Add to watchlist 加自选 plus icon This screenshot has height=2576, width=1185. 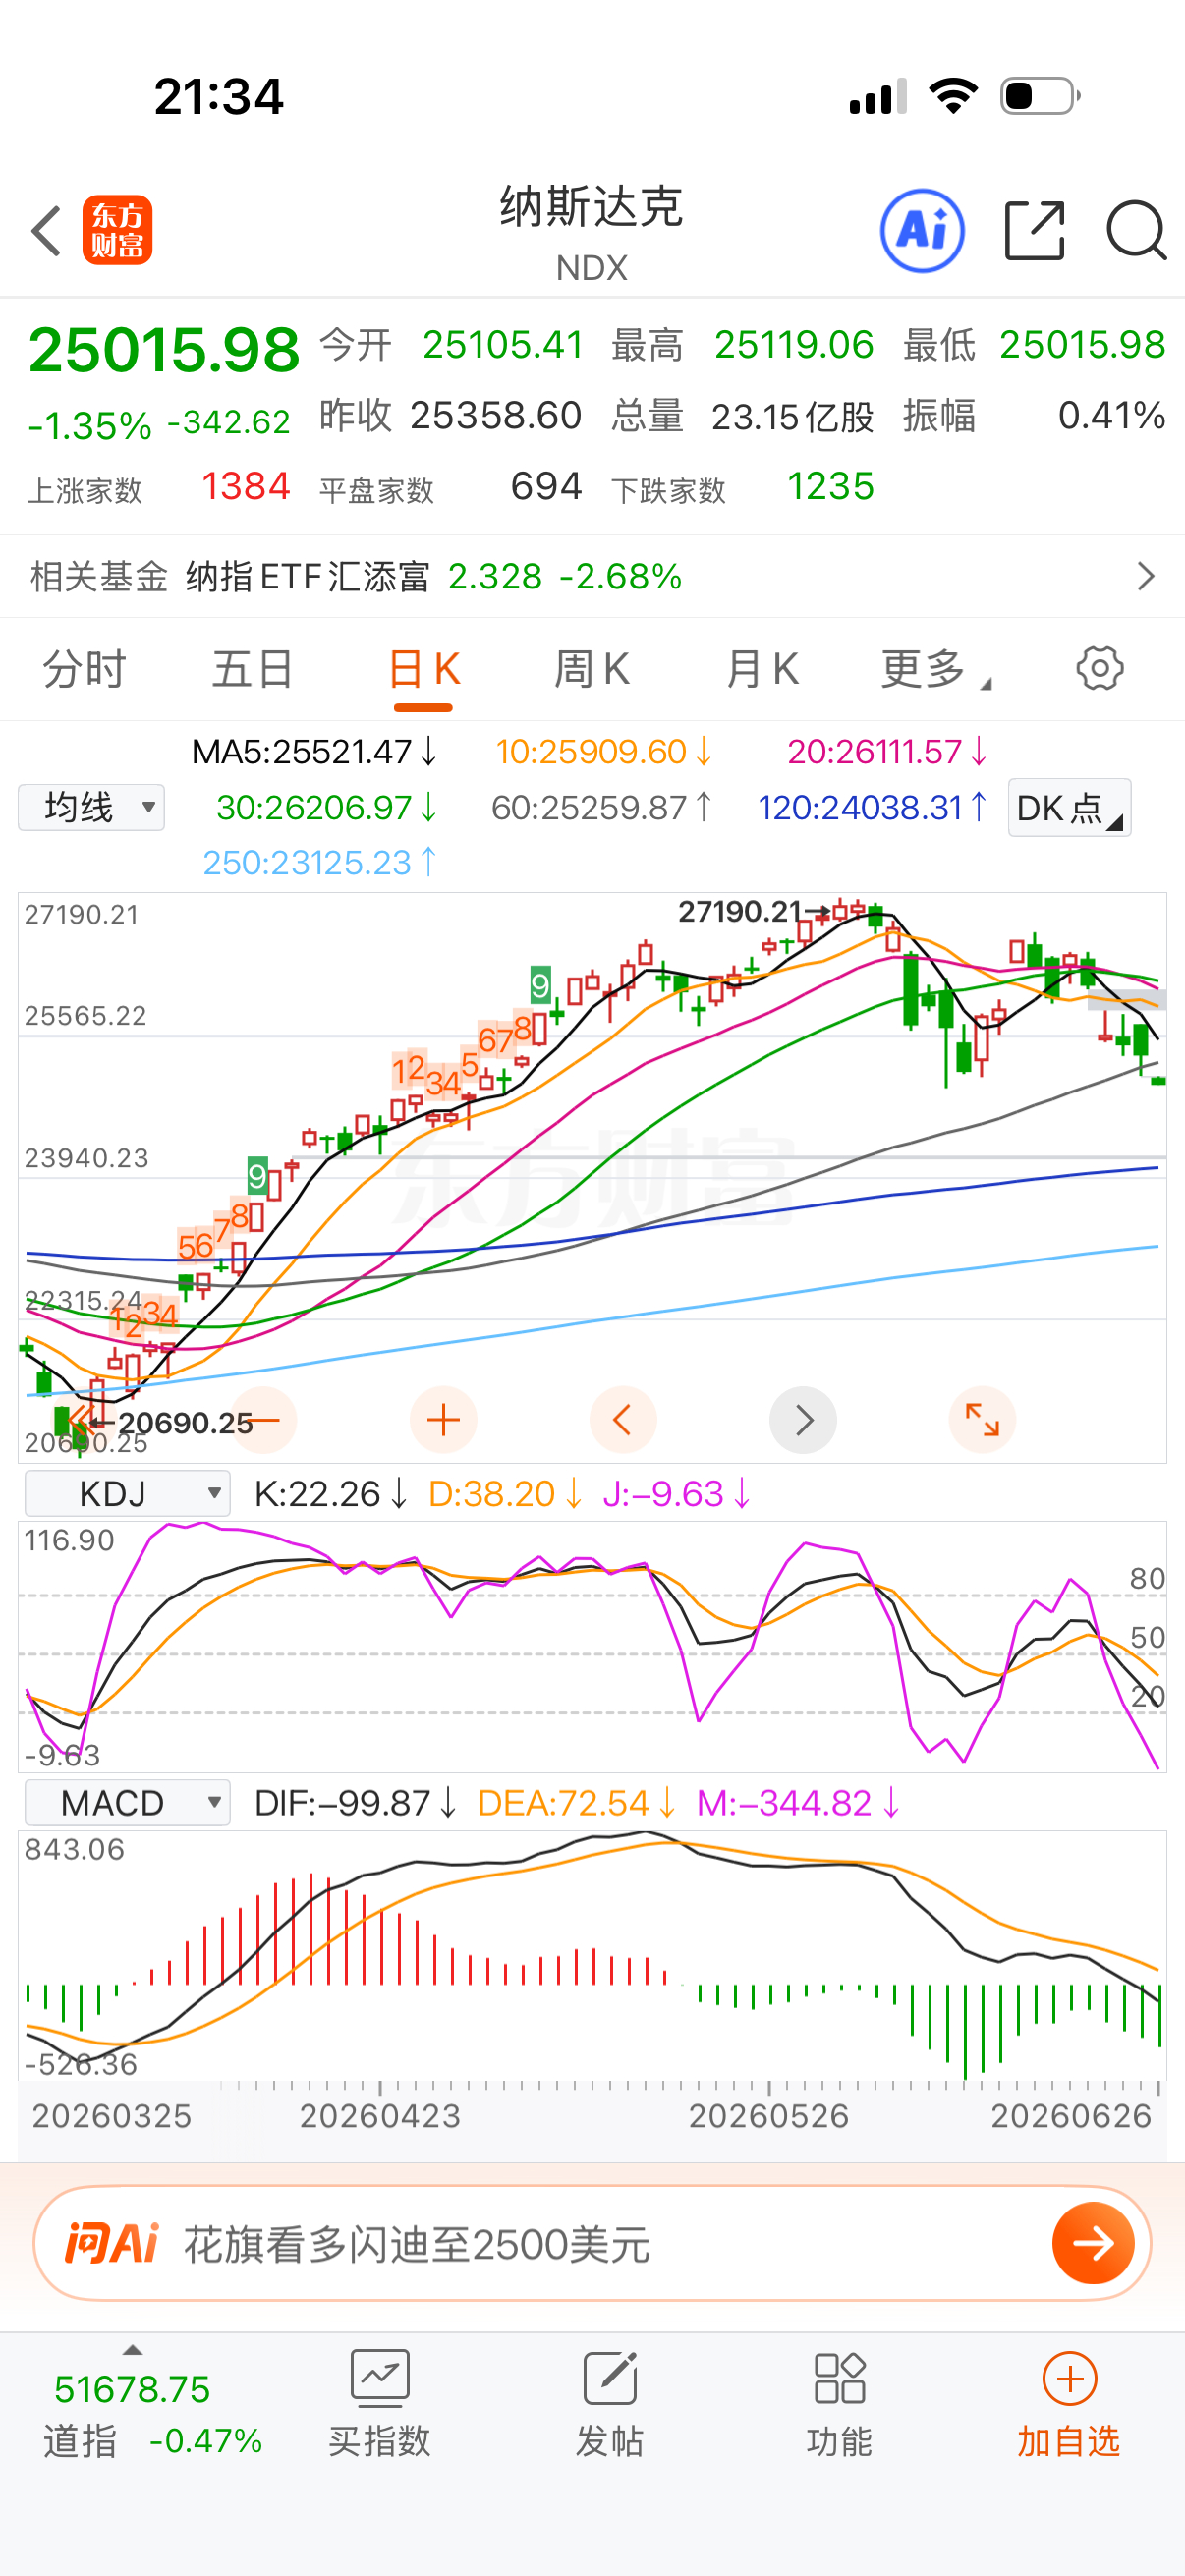(x=1070, y=2378)
